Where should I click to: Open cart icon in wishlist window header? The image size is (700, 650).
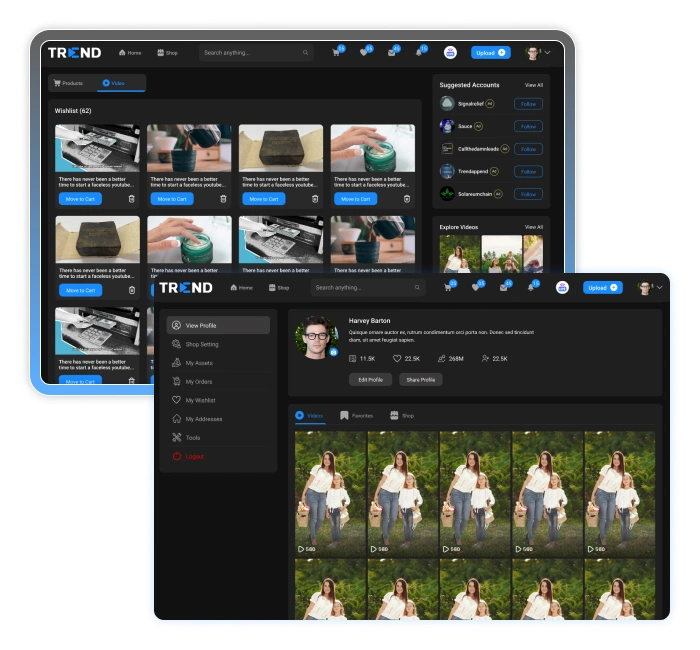coord(336,53)
